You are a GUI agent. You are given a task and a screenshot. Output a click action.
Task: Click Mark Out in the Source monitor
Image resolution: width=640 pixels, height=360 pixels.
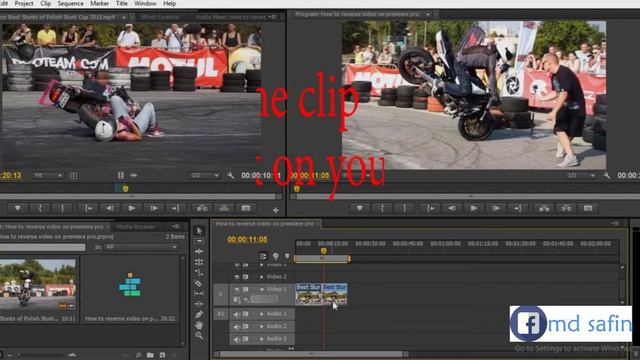point(62,208)
